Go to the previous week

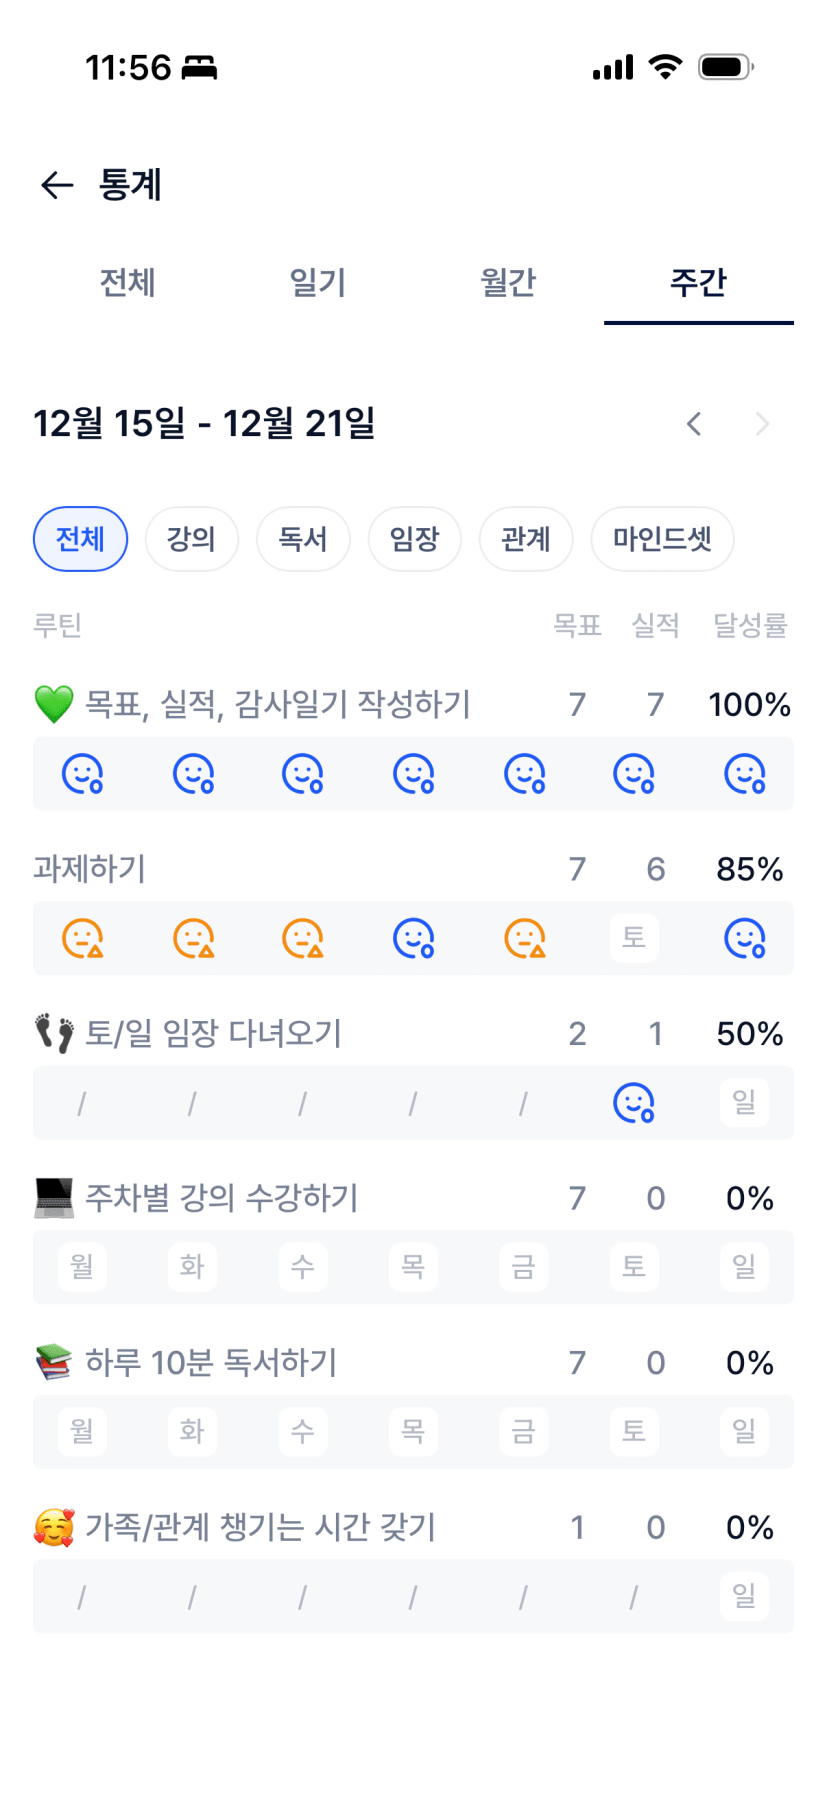point(694,424)
